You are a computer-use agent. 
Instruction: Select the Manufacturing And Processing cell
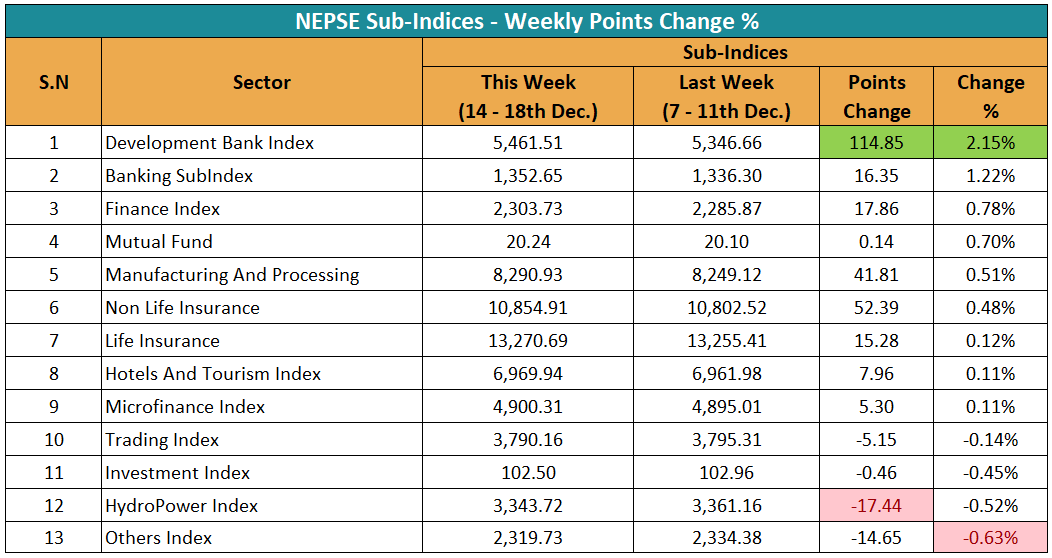(x=232, y=275)
